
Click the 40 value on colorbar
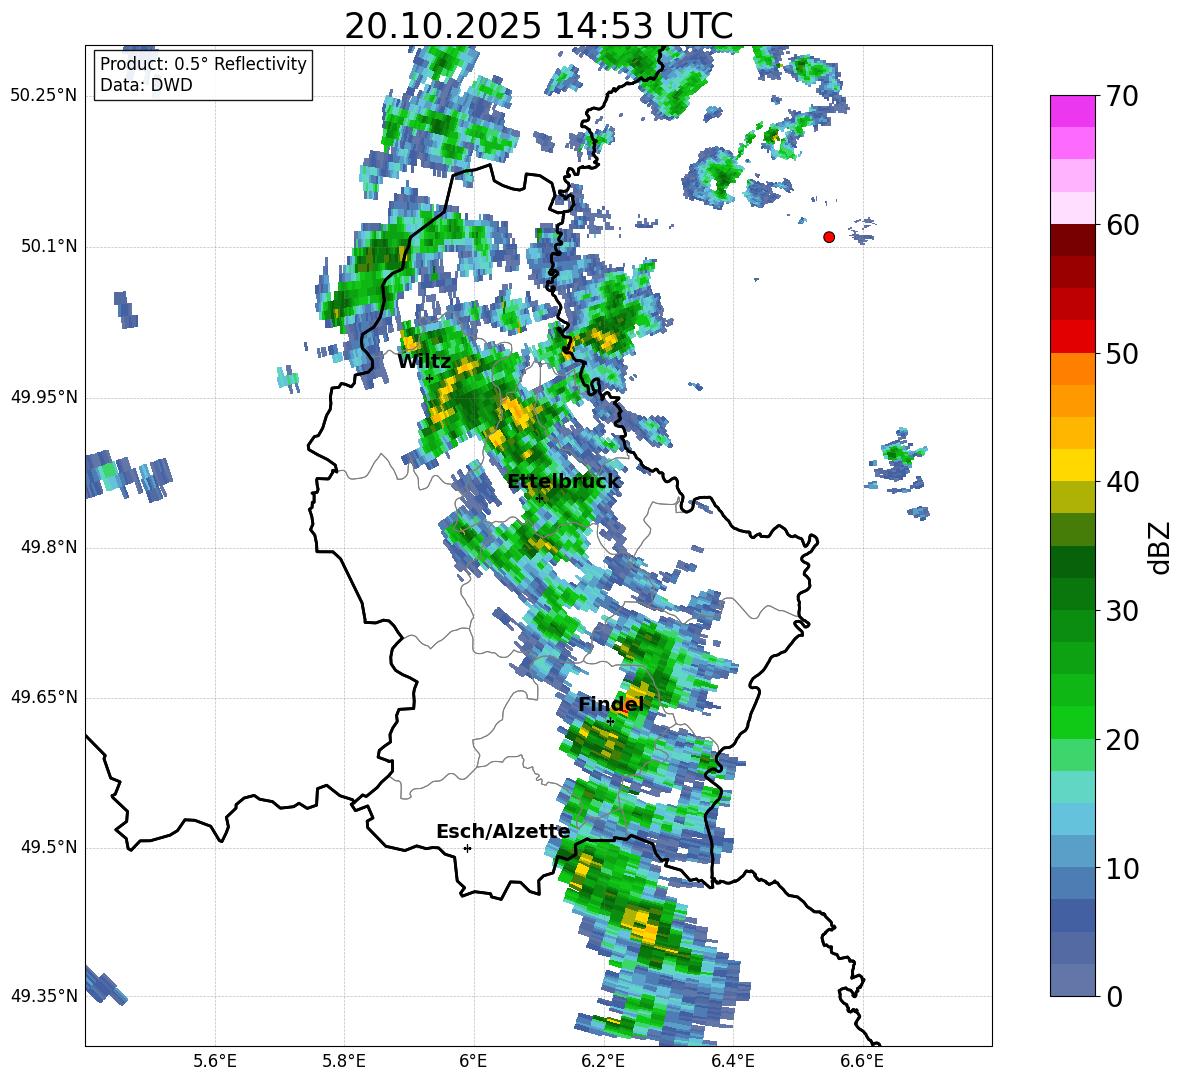[x=1122, y=482]
